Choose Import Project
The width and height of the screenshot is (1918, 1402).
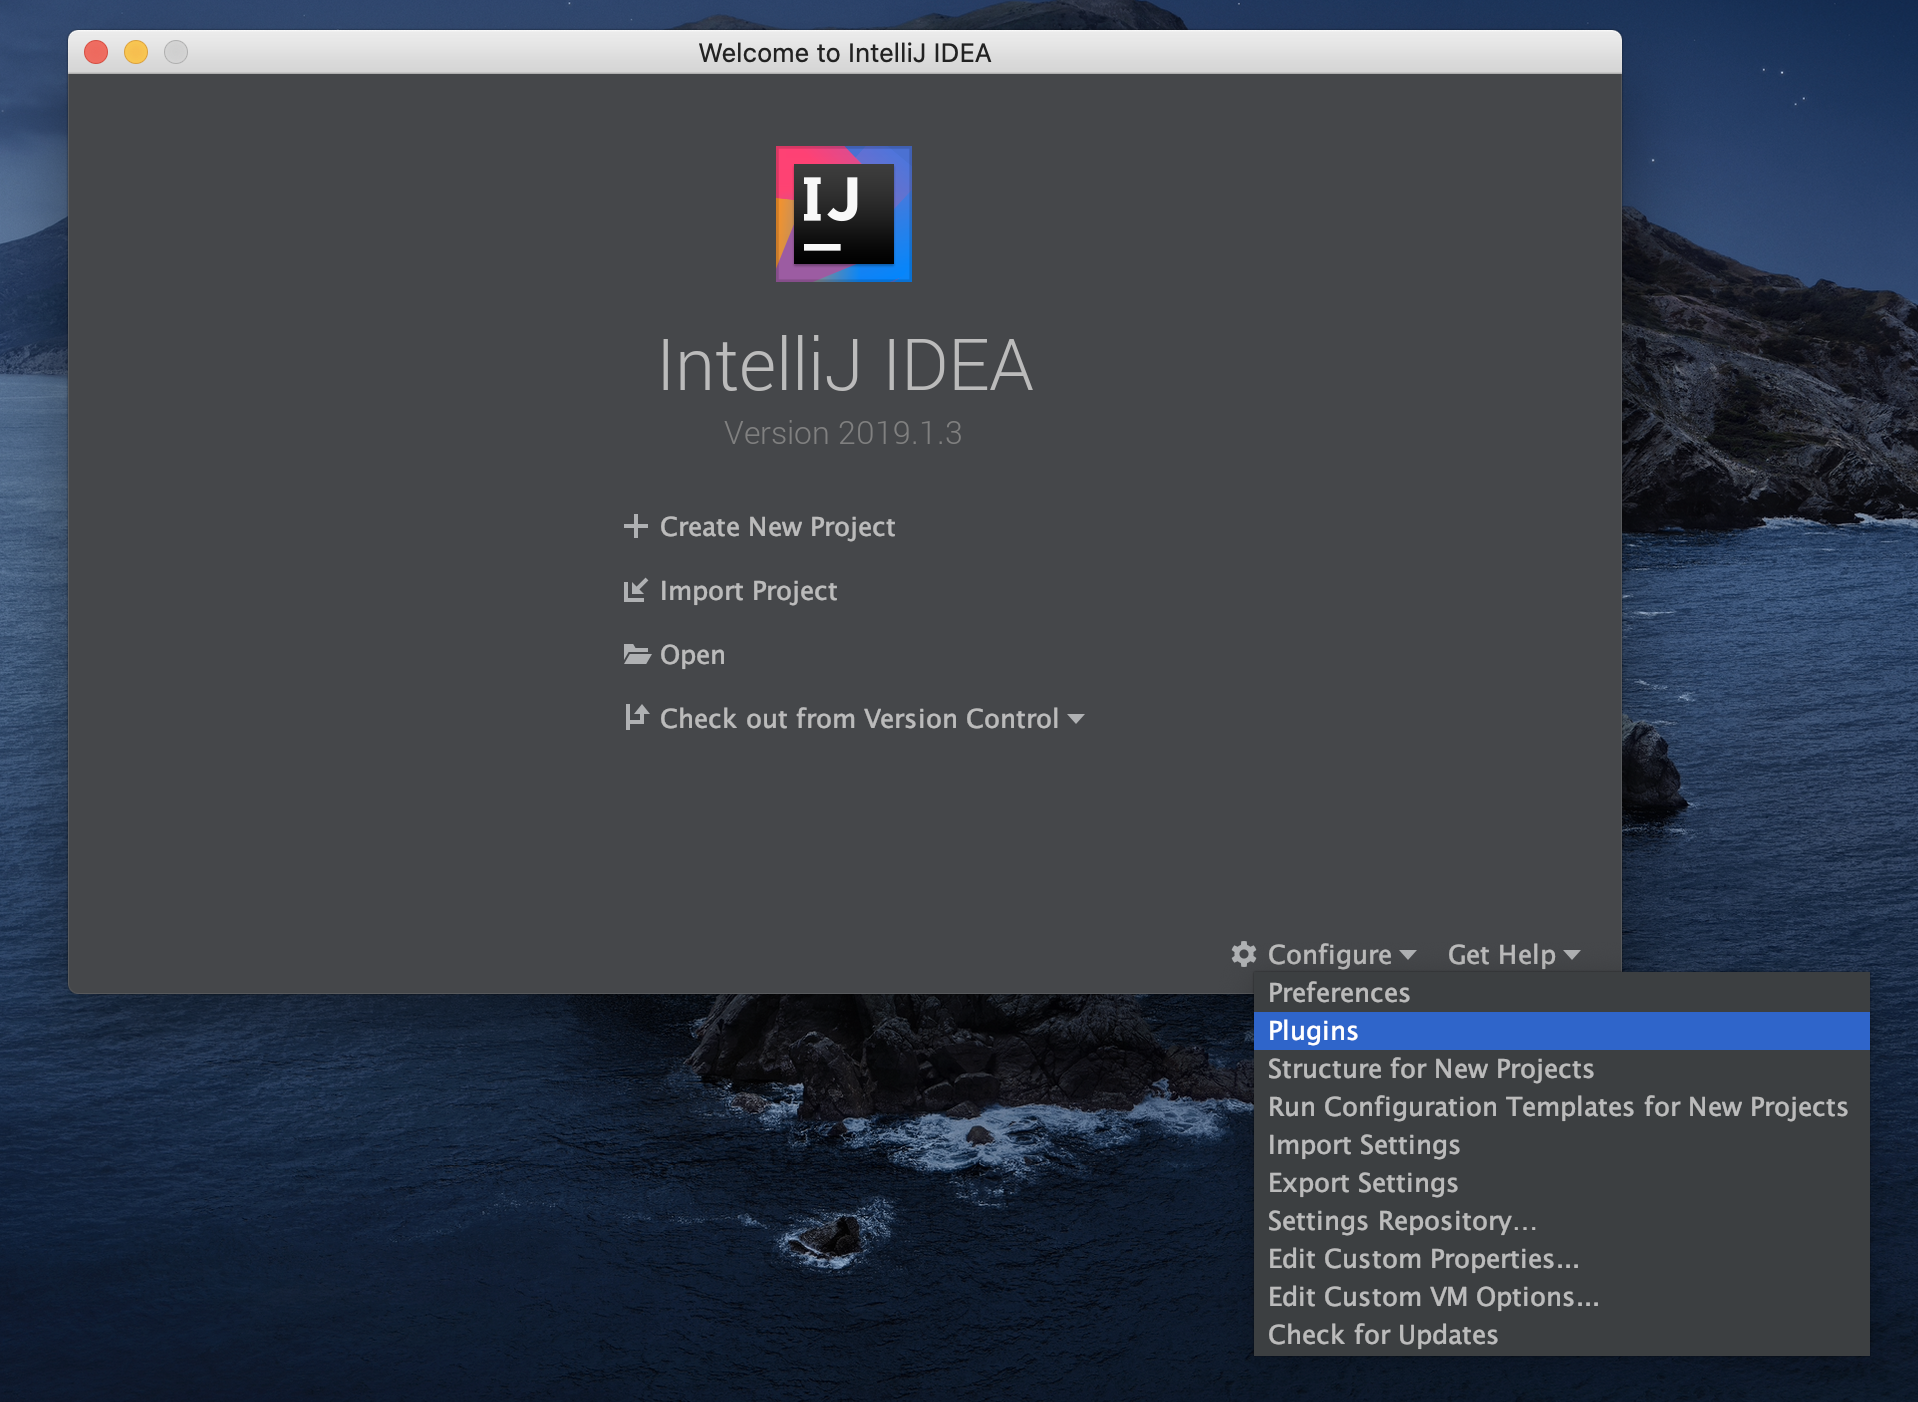pos(748,591)
